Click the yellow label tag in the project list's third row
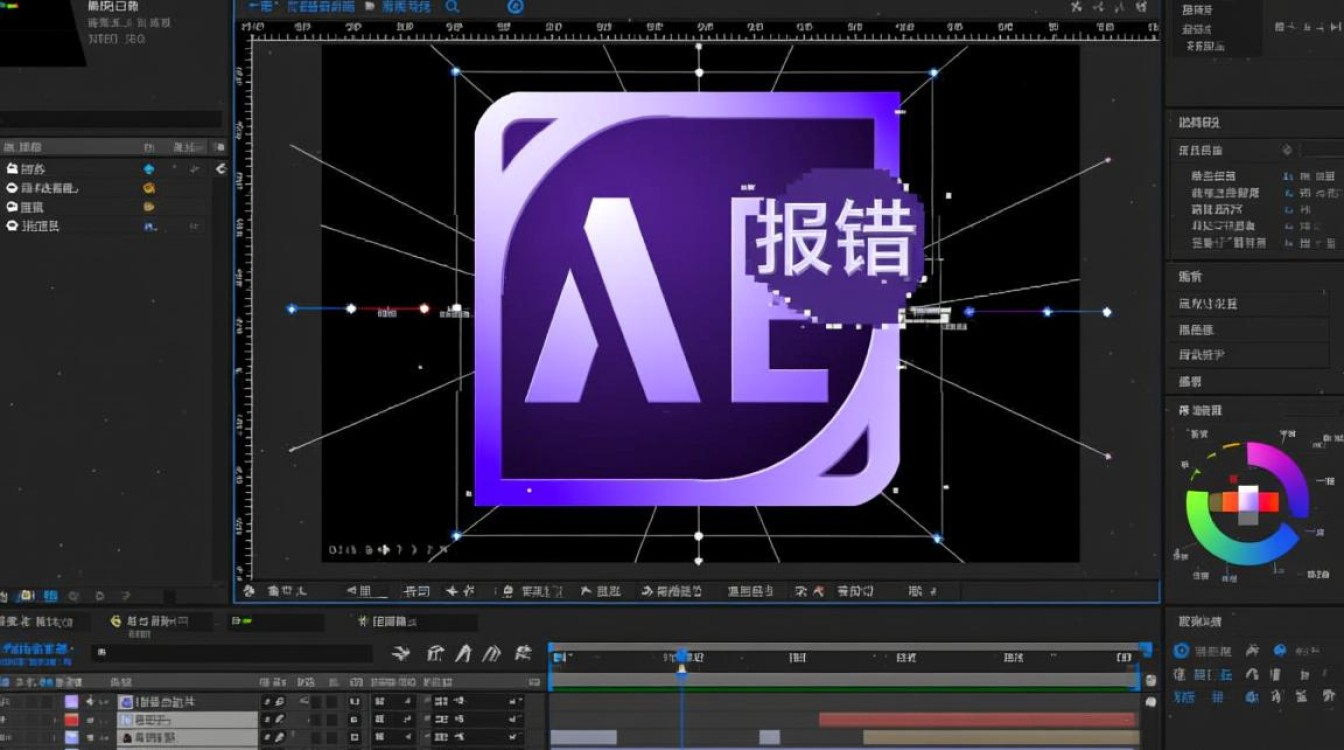The image size is (1344, 750). pyautogui.click(x=149, y=207)
